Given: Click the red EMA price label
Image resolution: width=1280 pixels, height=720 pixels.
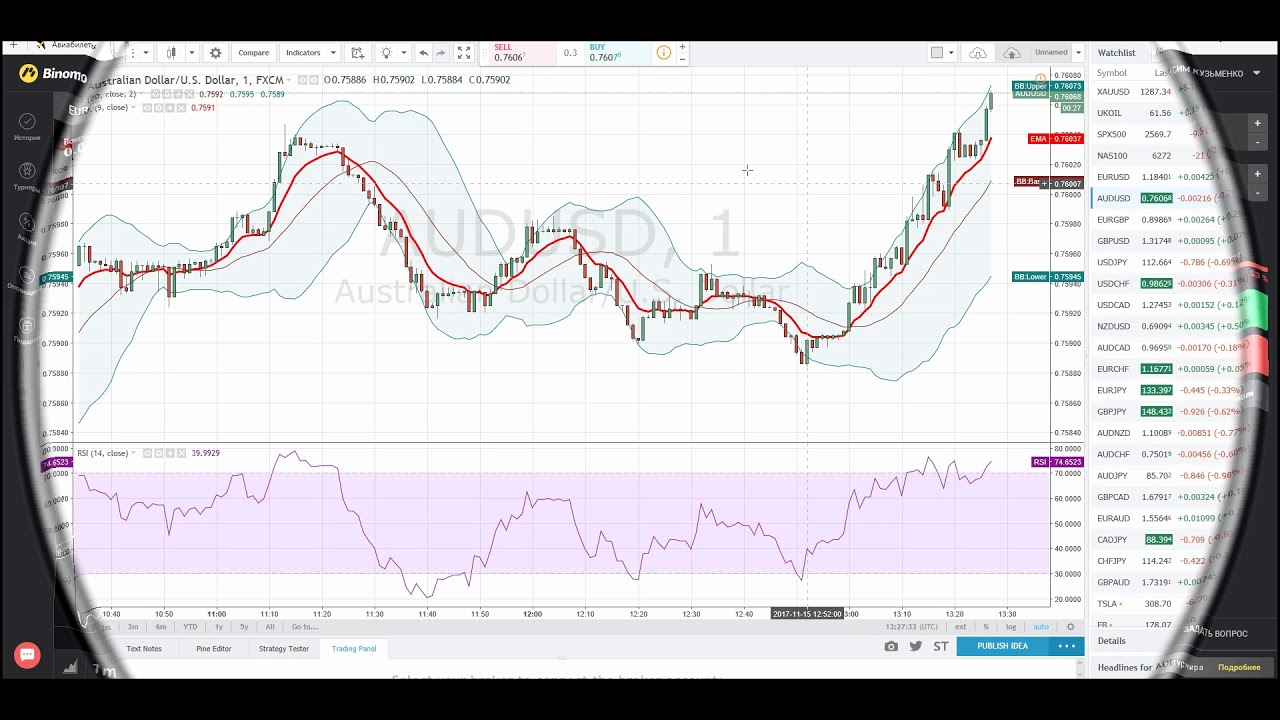Looking at the screenshot, I should pyautogui.click(x=1055, y=139).
